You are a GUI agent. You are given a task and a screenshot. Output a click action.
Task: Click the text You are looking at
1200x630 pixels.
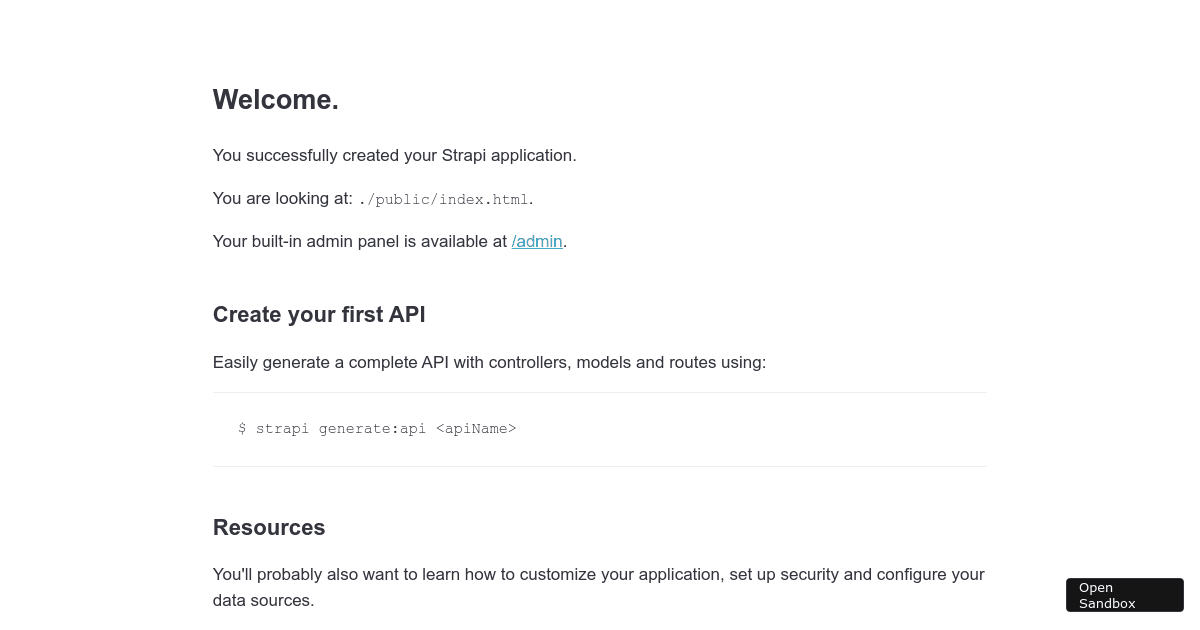pyautogui.click(x=283, y=198)
